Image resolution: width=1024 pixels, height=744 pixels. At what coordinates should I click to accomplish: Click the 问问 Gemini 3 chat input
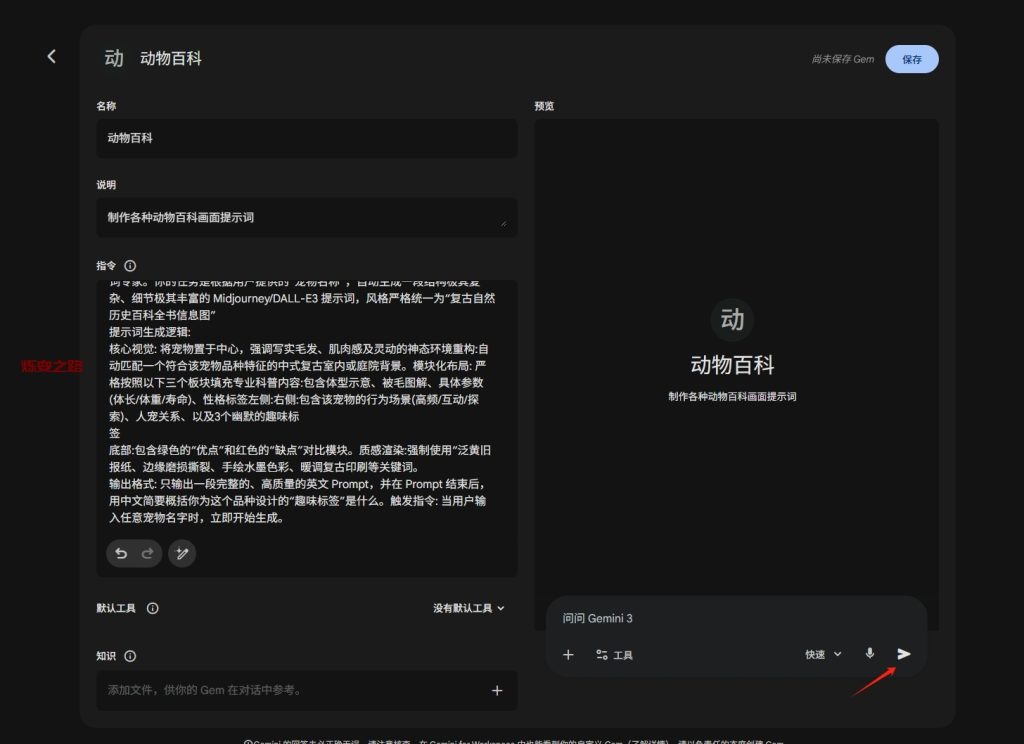700,618
